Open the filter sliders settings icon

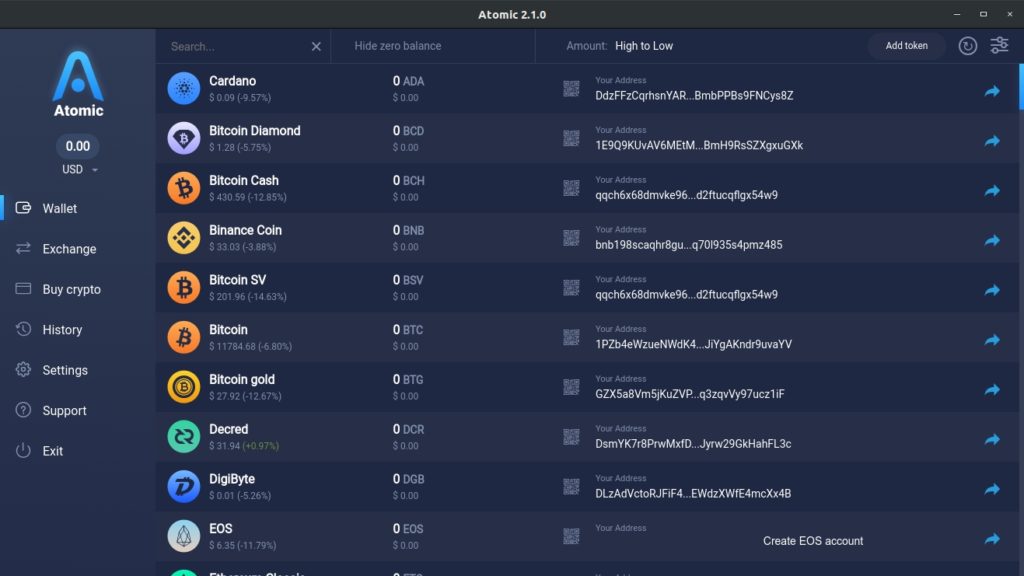pos(999,45)
